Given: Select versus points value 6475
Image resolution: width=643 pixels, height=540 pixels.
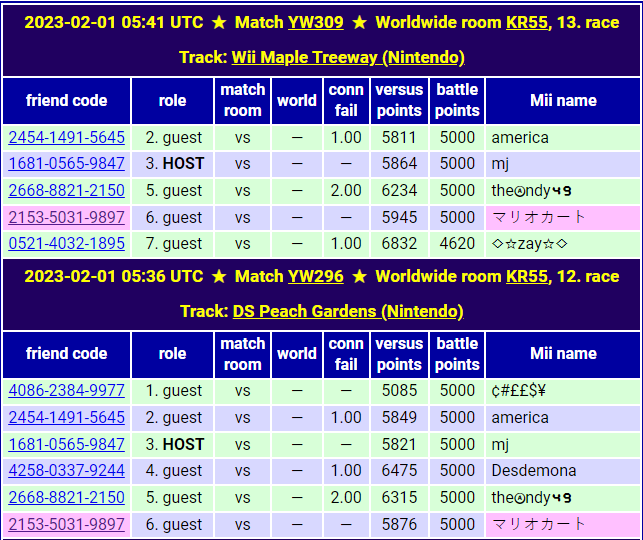Looking at the screenshot, I should click(399, 470).
